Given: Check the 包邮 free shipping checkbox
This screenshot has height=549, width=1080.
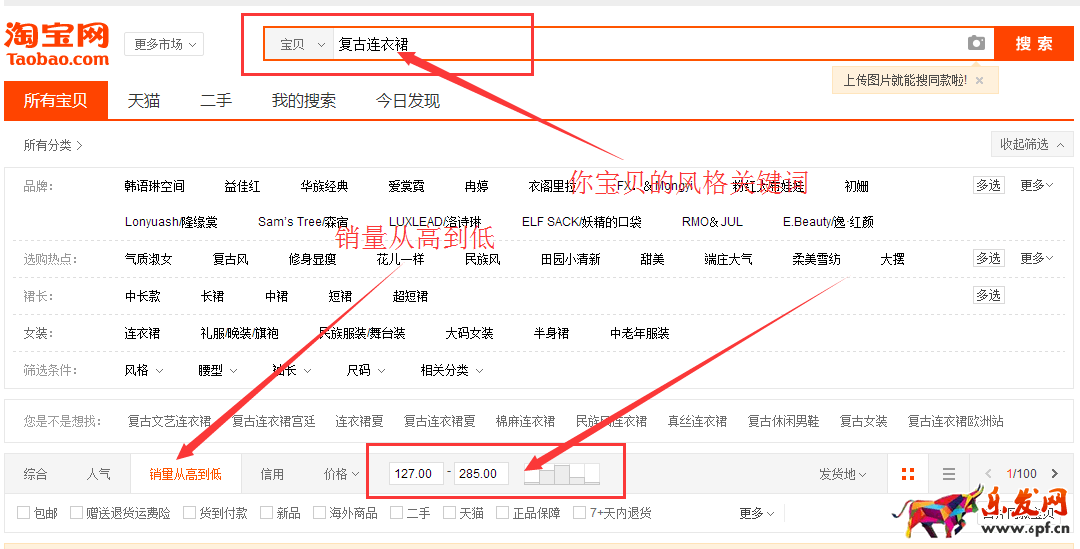Looking at the screenshot, I should click(23, 513).
